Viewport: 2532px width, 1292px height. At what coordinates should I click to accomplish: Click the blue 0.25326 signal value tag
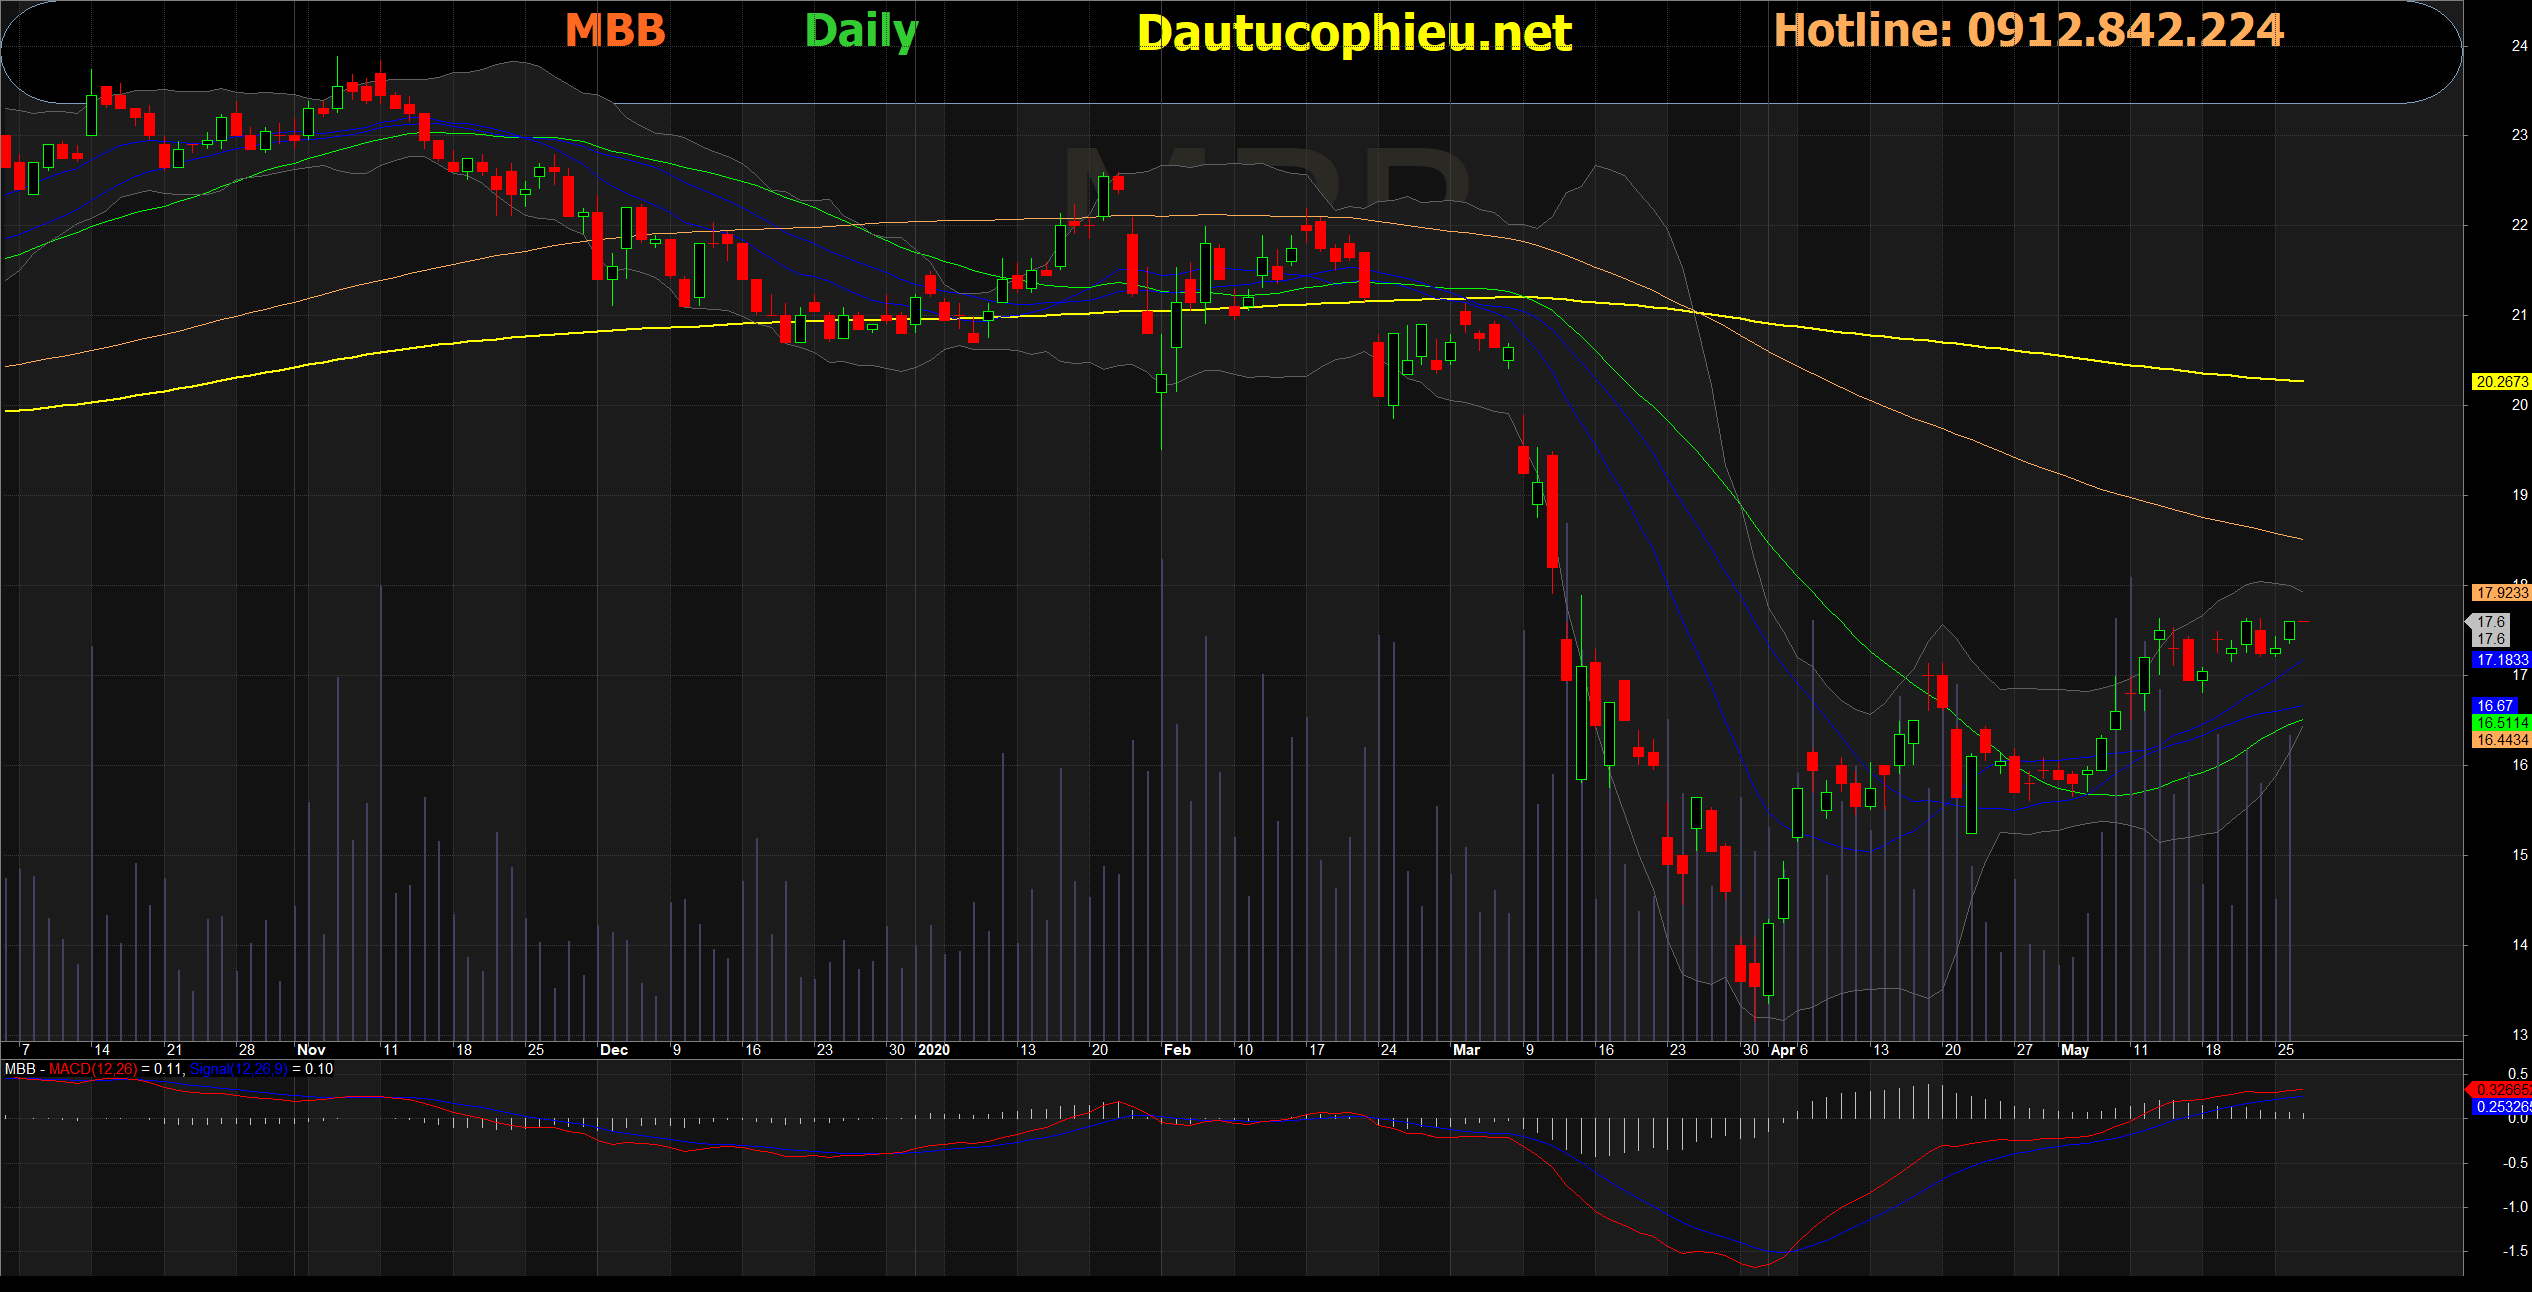coord(2503,1107)
